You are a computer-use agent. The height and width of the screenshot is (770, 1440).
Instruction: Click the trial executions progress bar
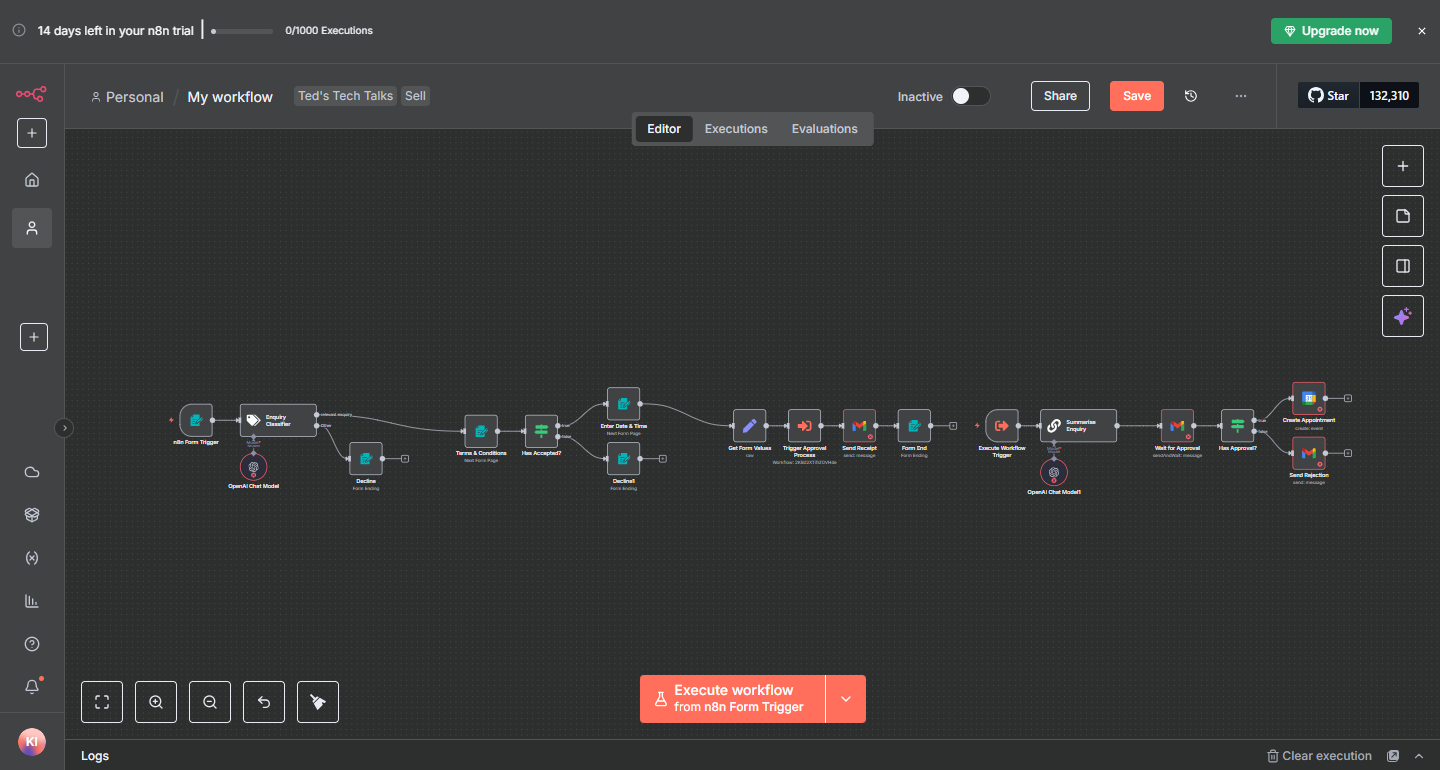click(242, 31)
